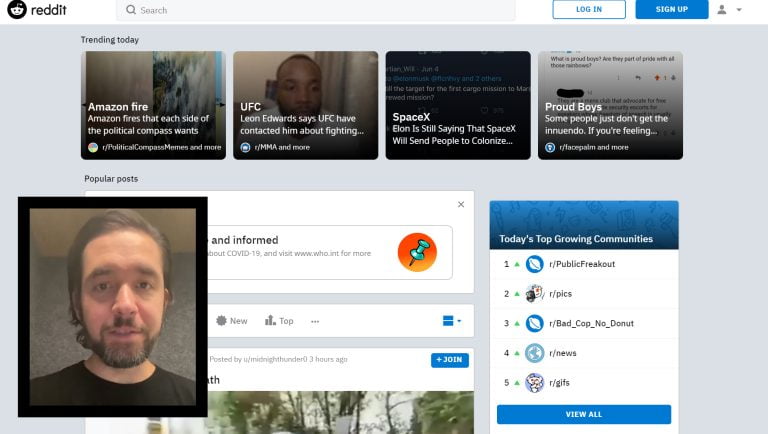Open the UFC trending card
Viewport: 768px width, 434px height.
(306, 105)
